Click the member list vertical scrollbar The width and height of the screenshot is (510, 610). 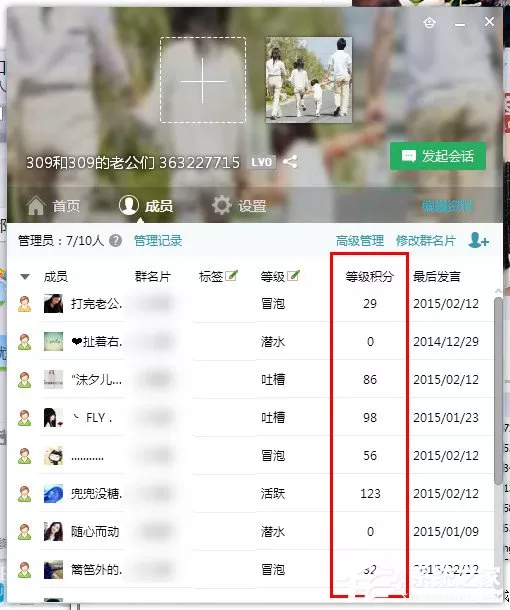click(498, 391)
